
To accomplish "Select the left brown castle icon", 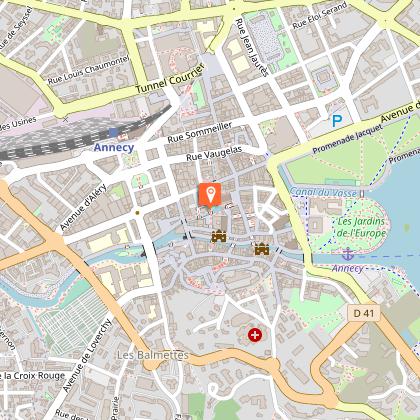I will pos(219,236).
